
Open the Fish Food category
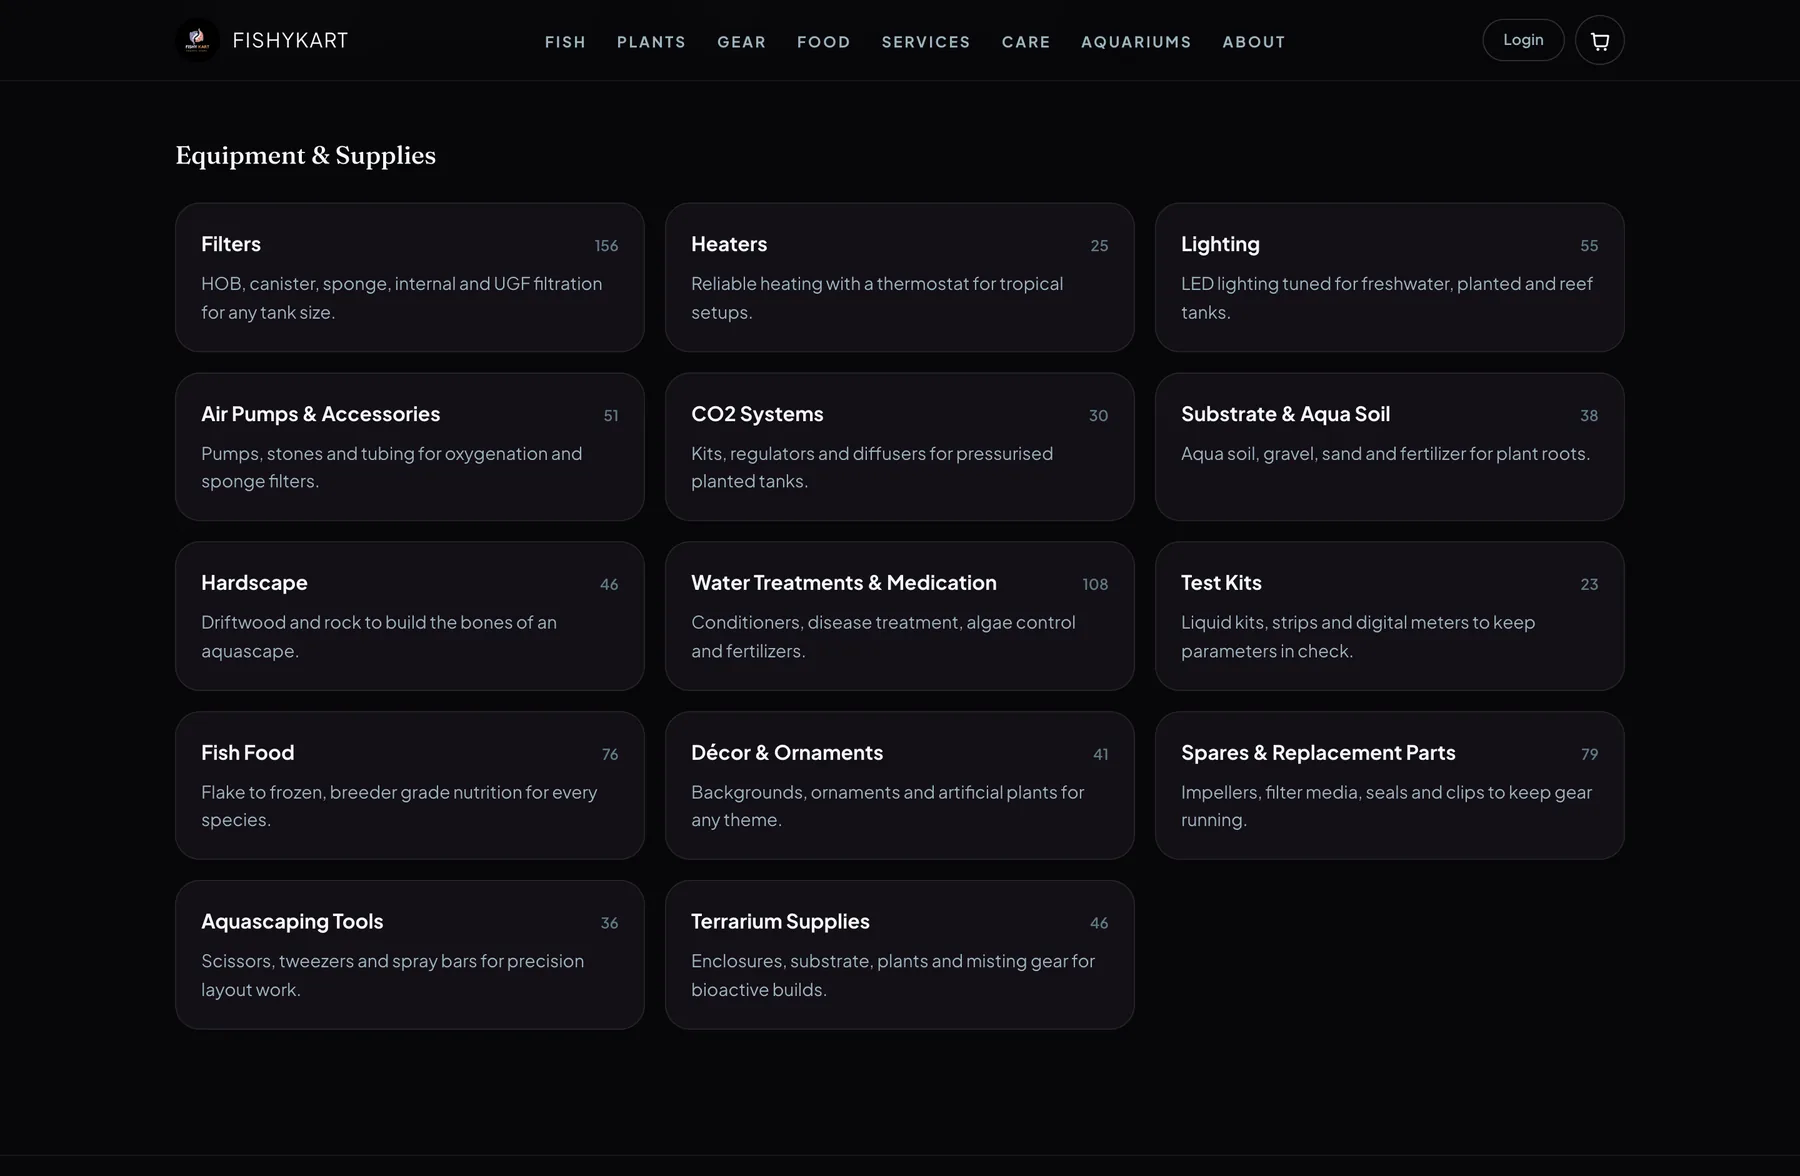tap(410, 785)
